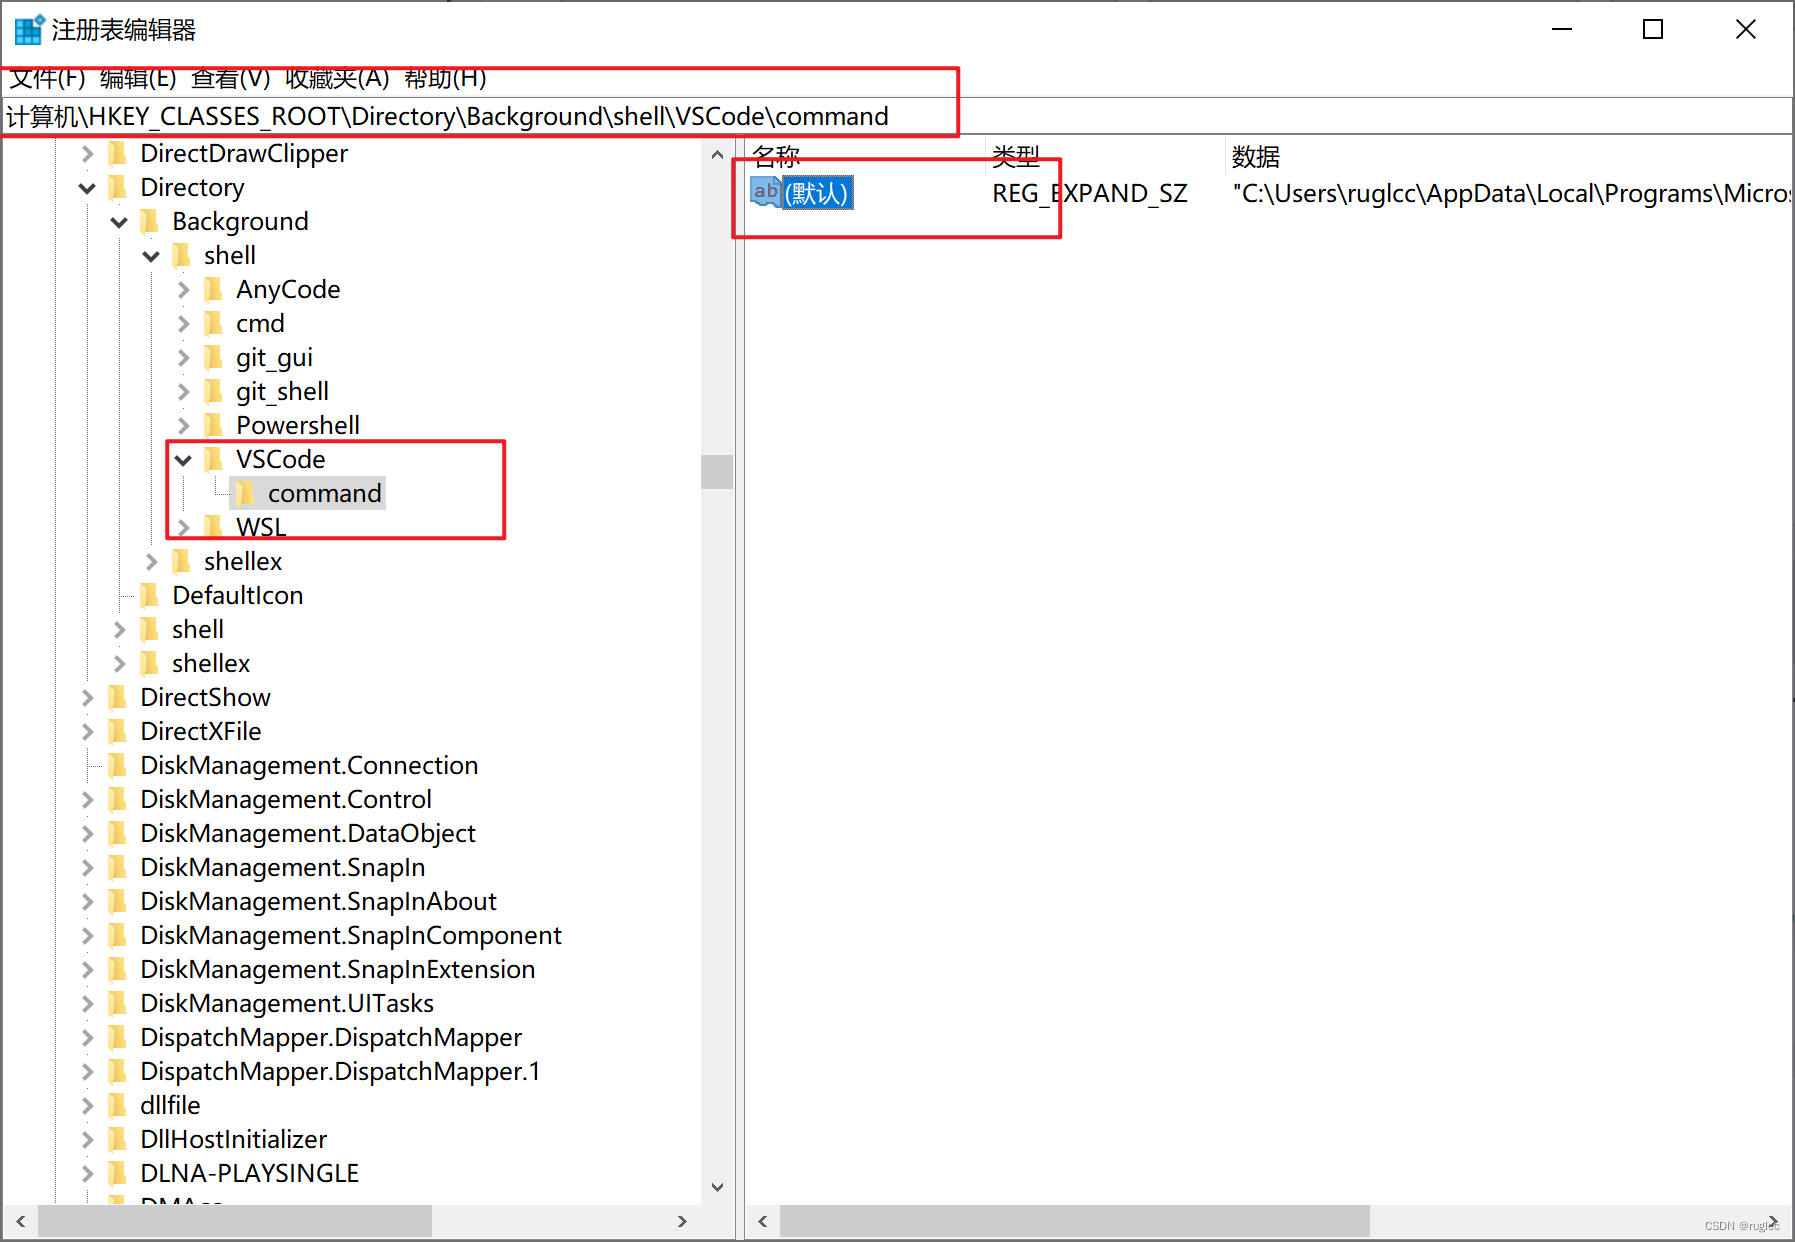Expand the shellex key under shell
Screen dimensions: 1795x1242
point(151,561)
